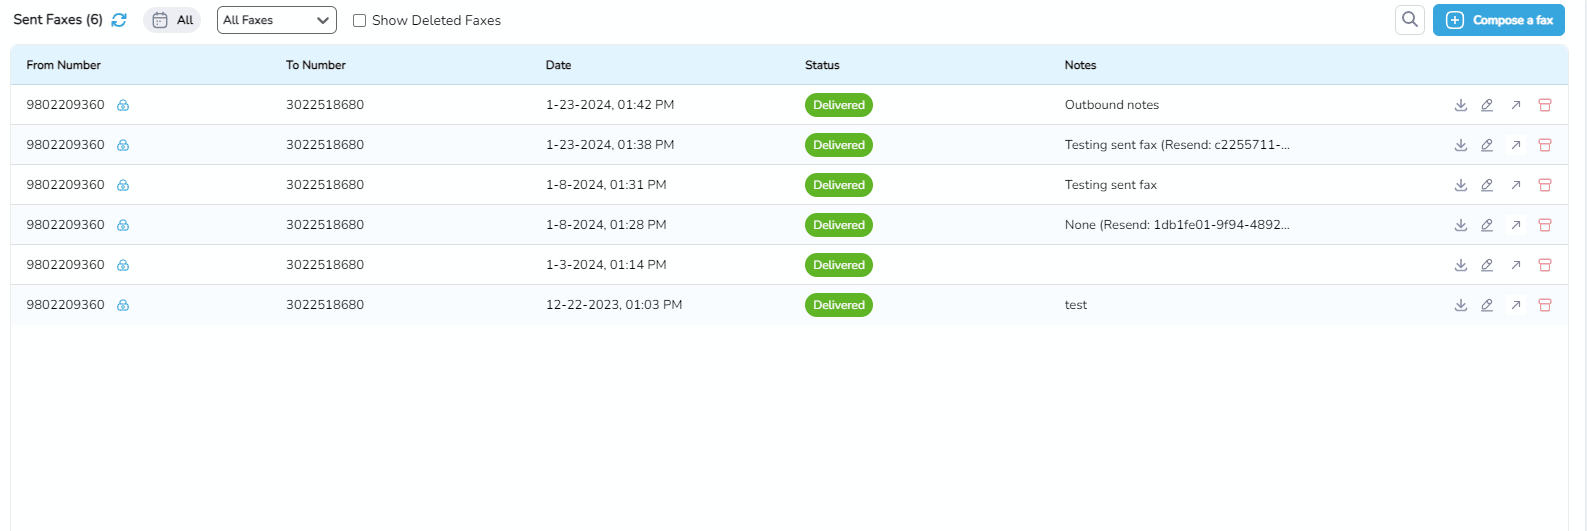Click Delivered badge in 01:42 PM row
The image size is (1587, 531).
coord(839,105)
